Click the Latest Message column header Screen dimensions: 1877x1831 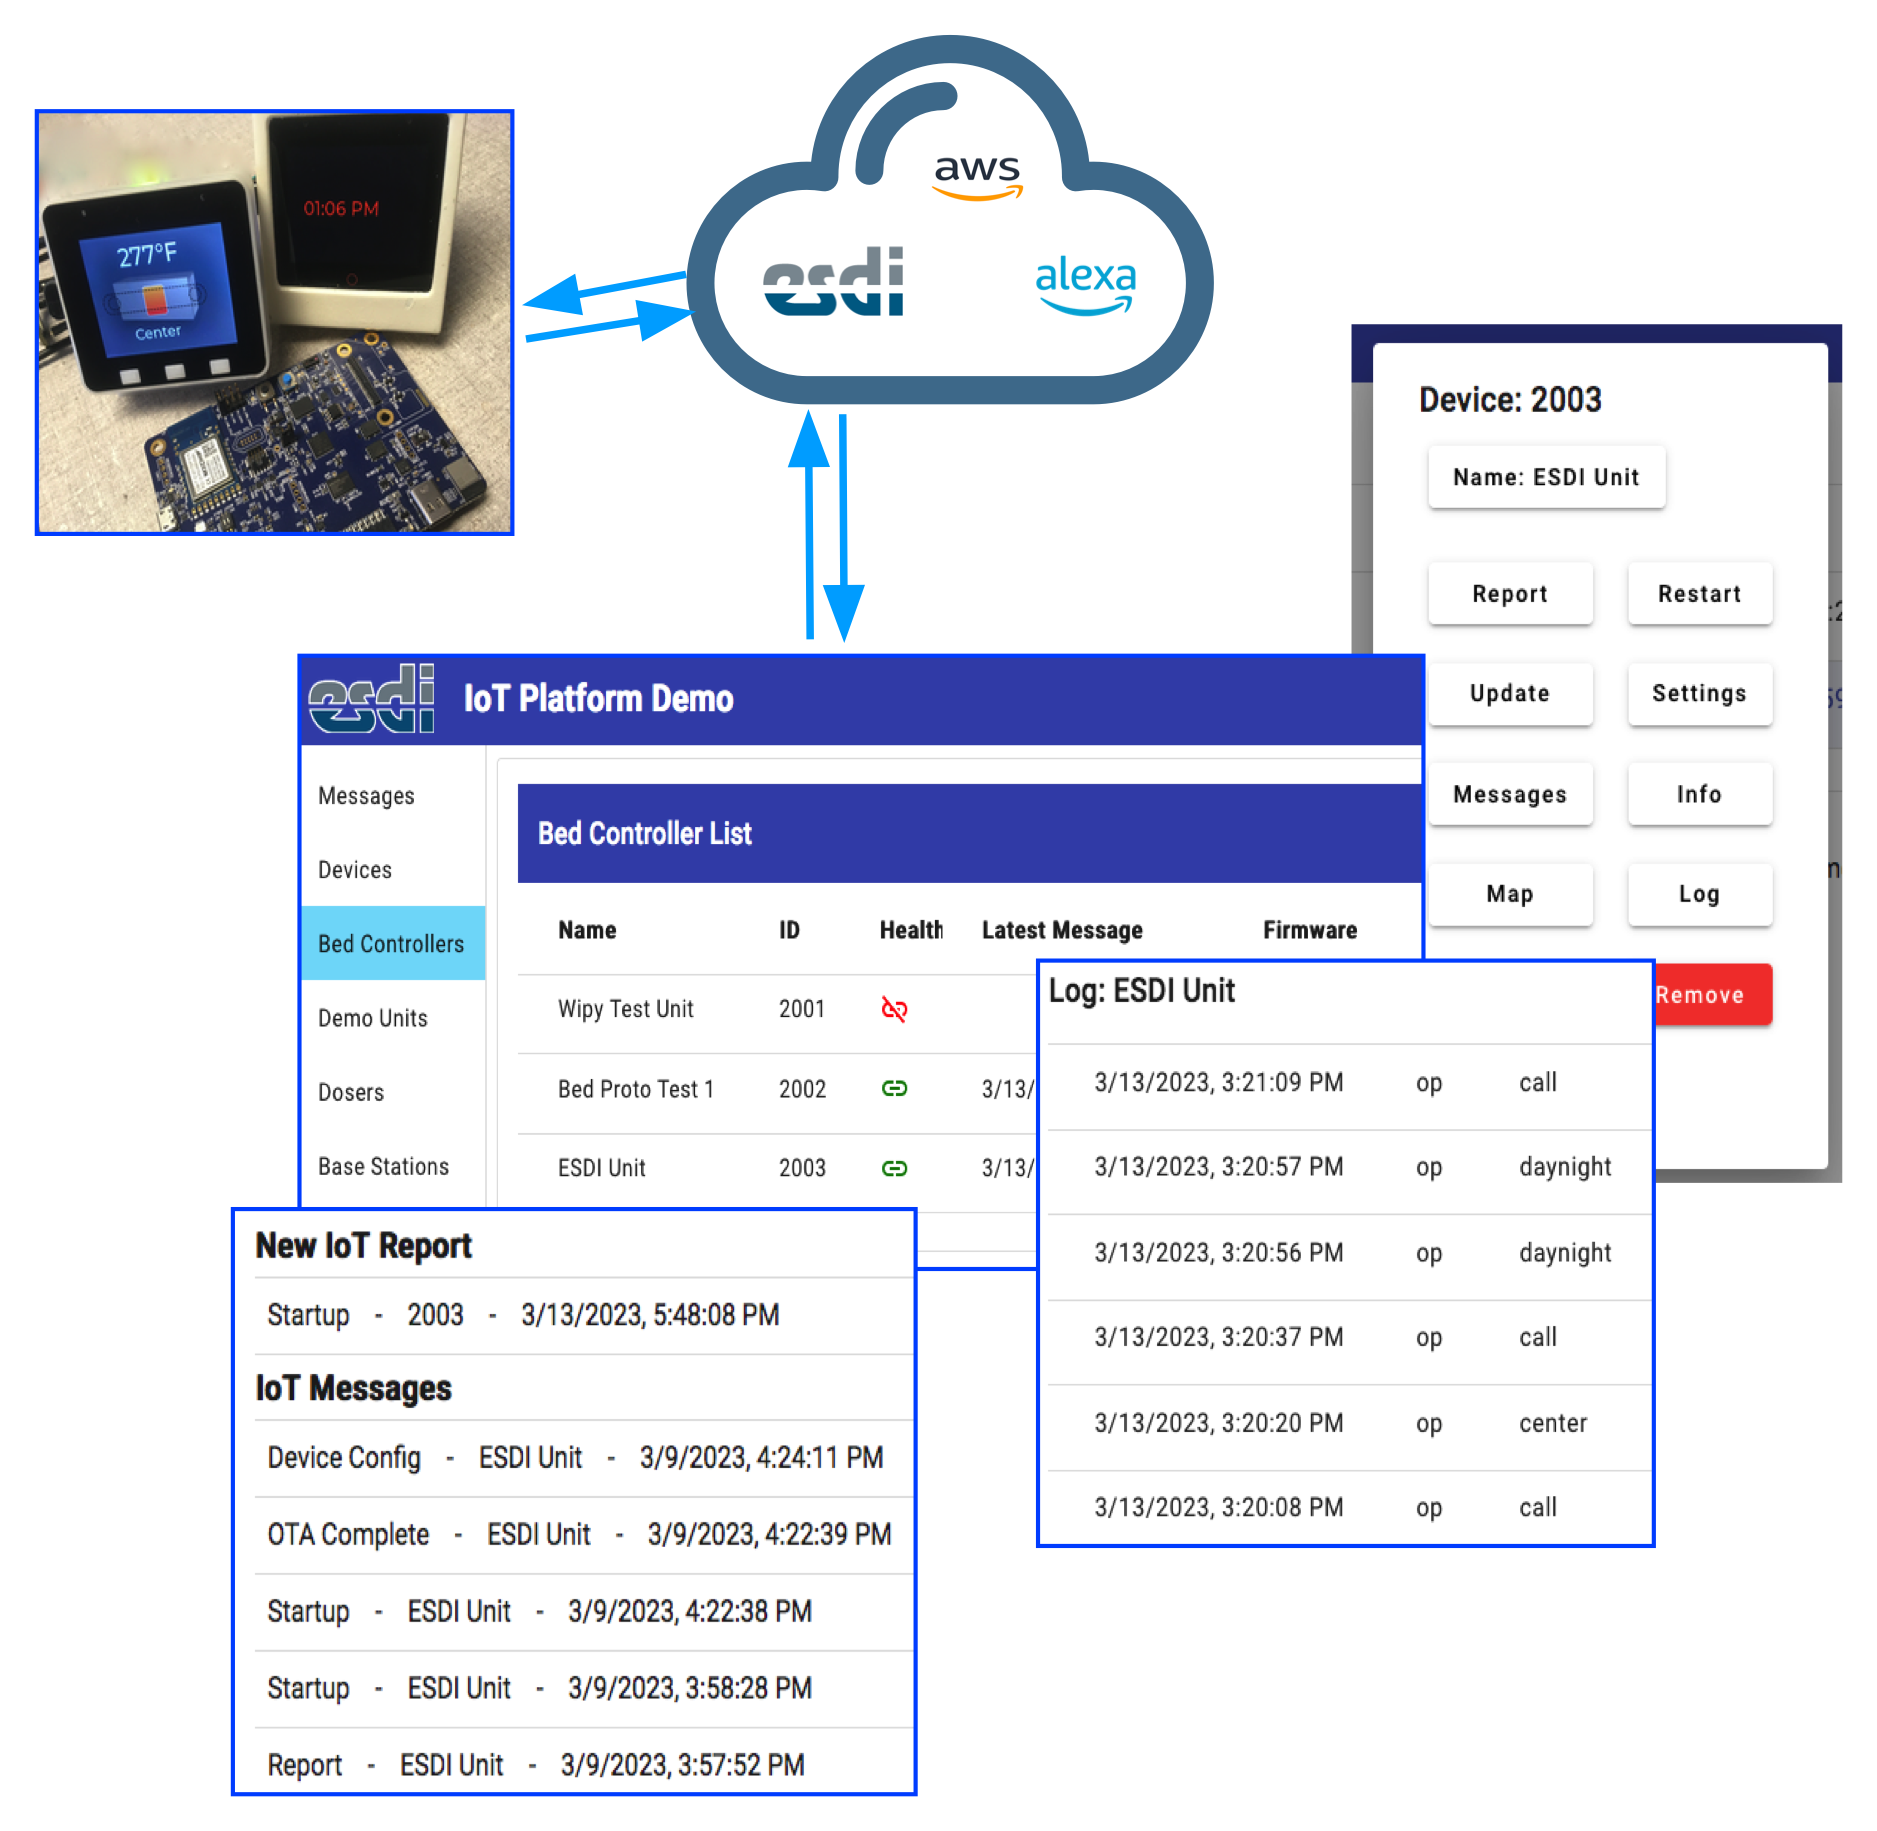[1062, 930]
